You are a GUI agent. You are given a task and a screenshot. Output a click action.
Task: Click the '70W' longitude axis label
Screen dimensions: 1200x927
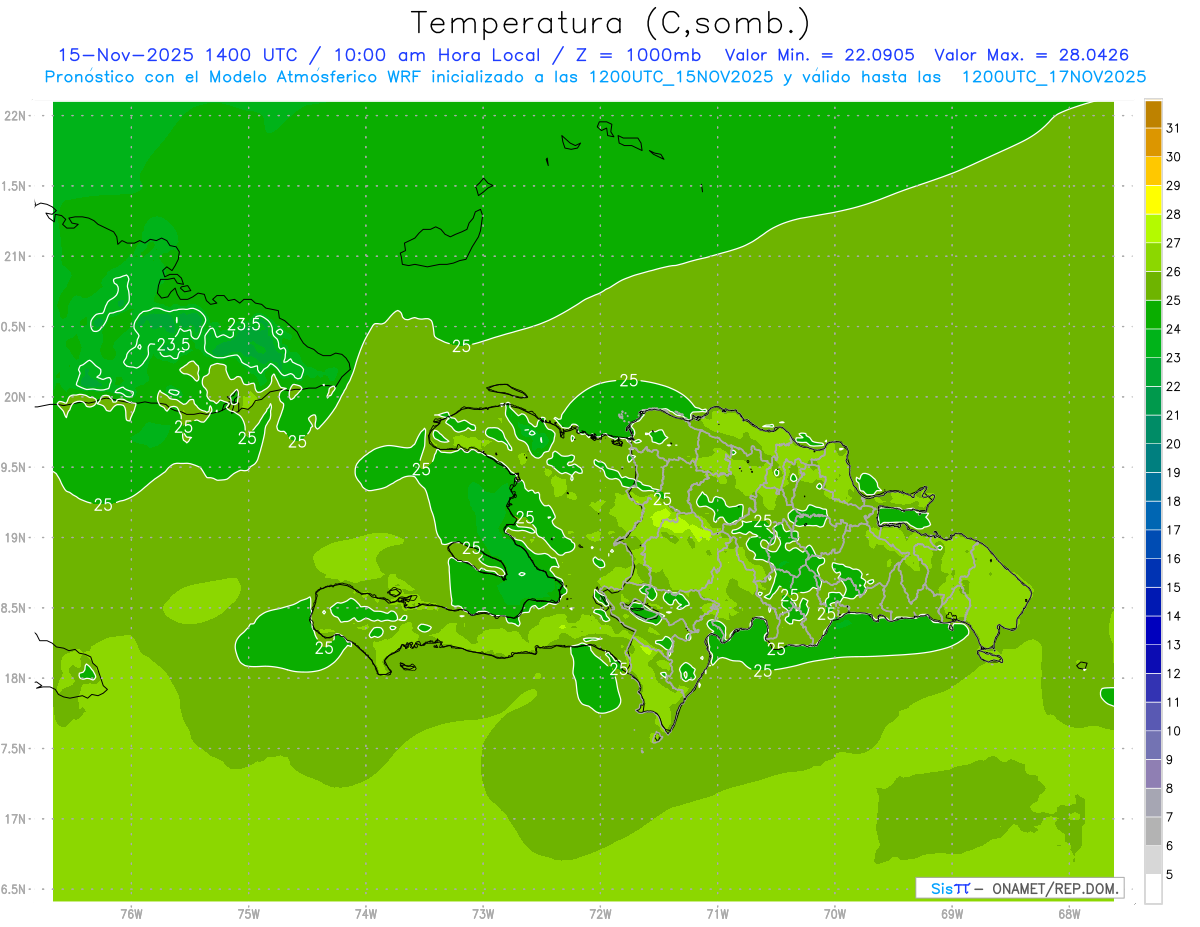coord(835,914)
